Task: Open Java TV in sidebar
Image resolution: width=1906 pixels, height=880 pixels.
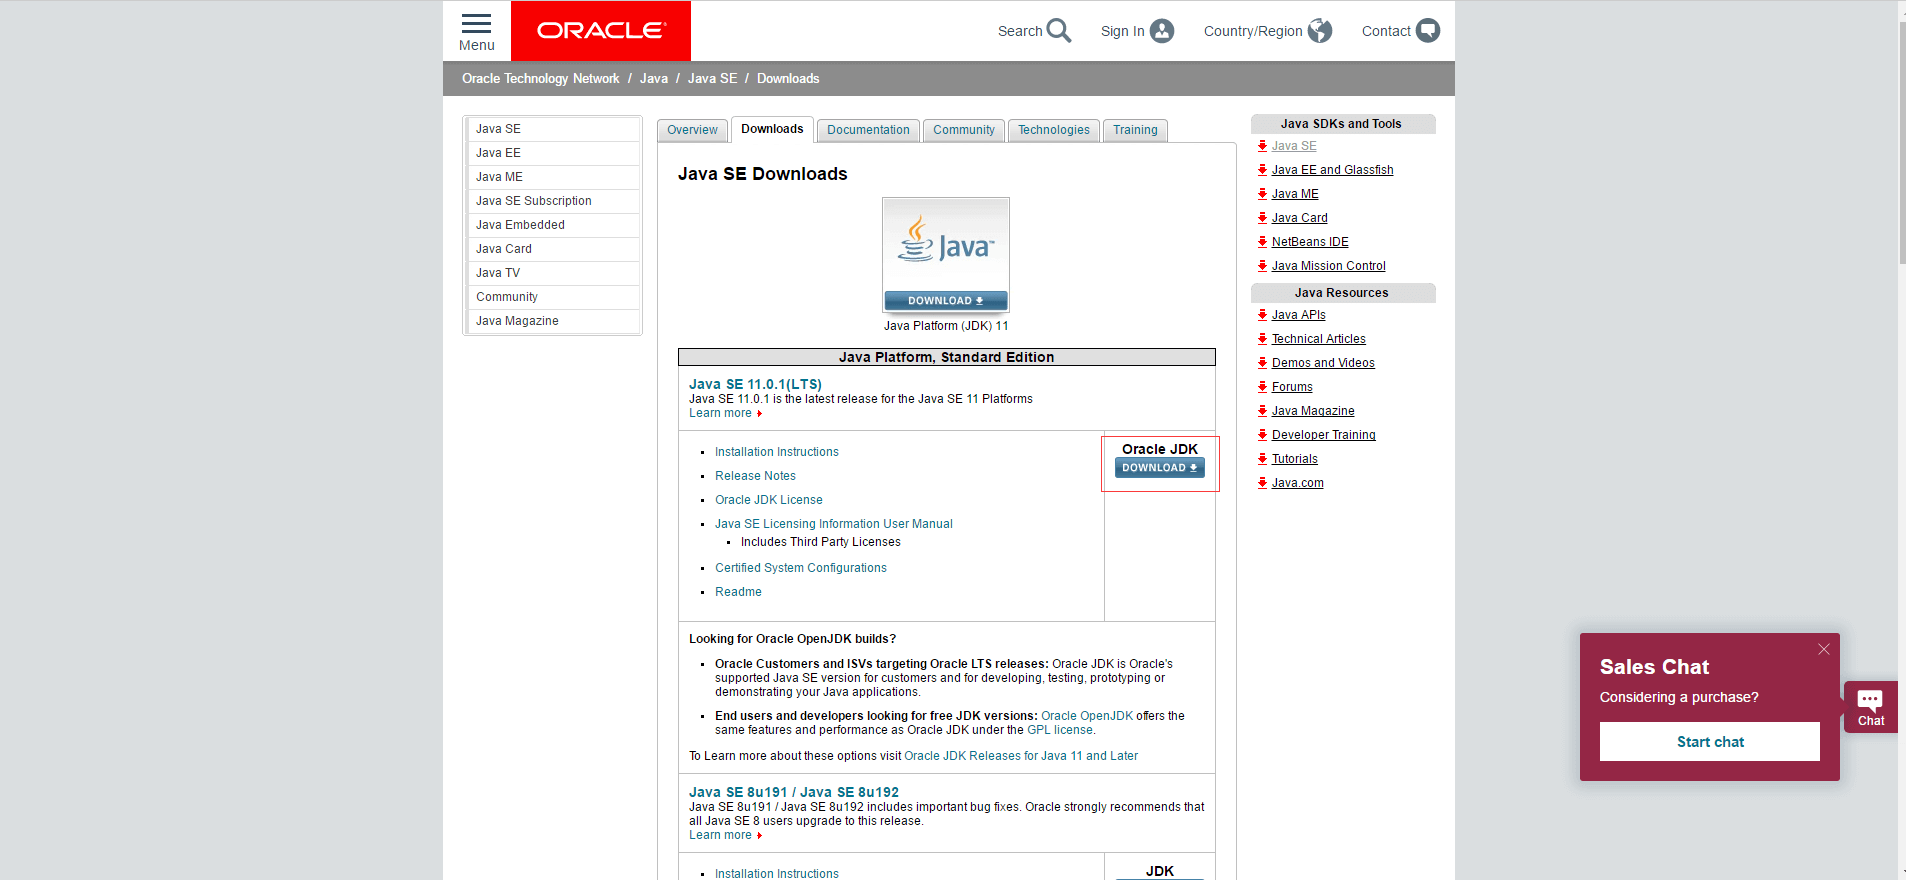Action: coord(554,273)
